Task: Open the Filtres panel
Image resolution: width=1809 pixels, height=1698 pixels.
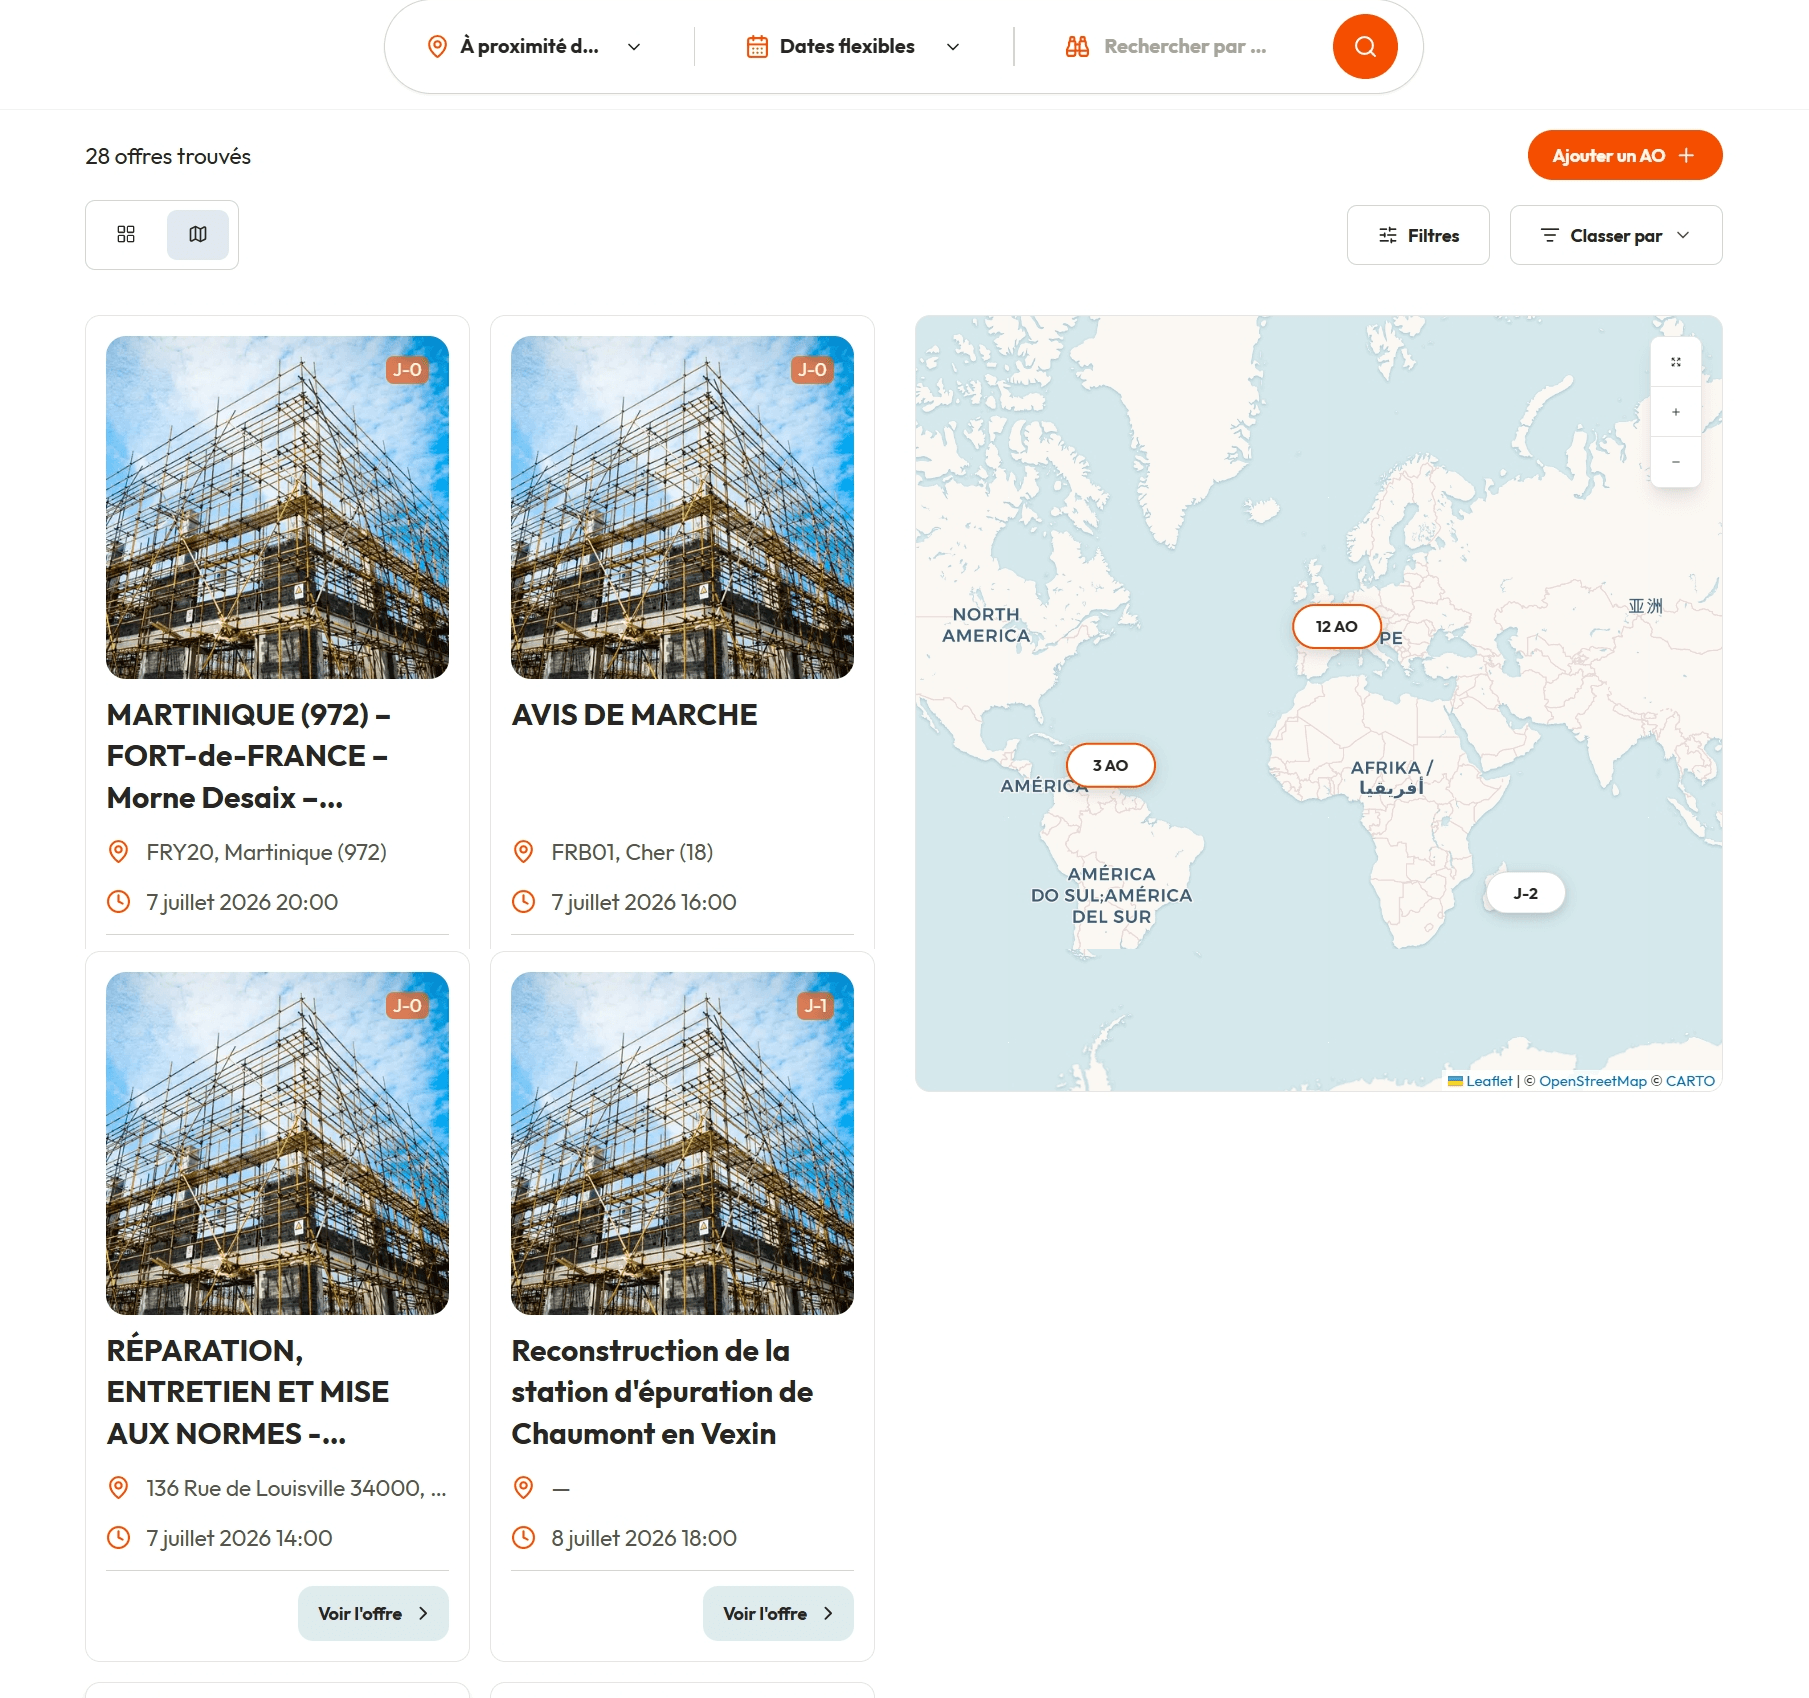Action: (1418, 235)
